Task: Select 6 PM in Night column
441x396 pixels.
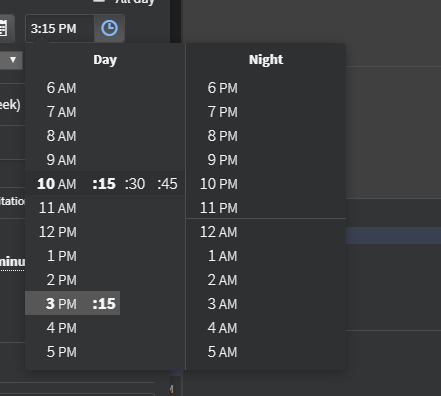Action: (222, 88)
